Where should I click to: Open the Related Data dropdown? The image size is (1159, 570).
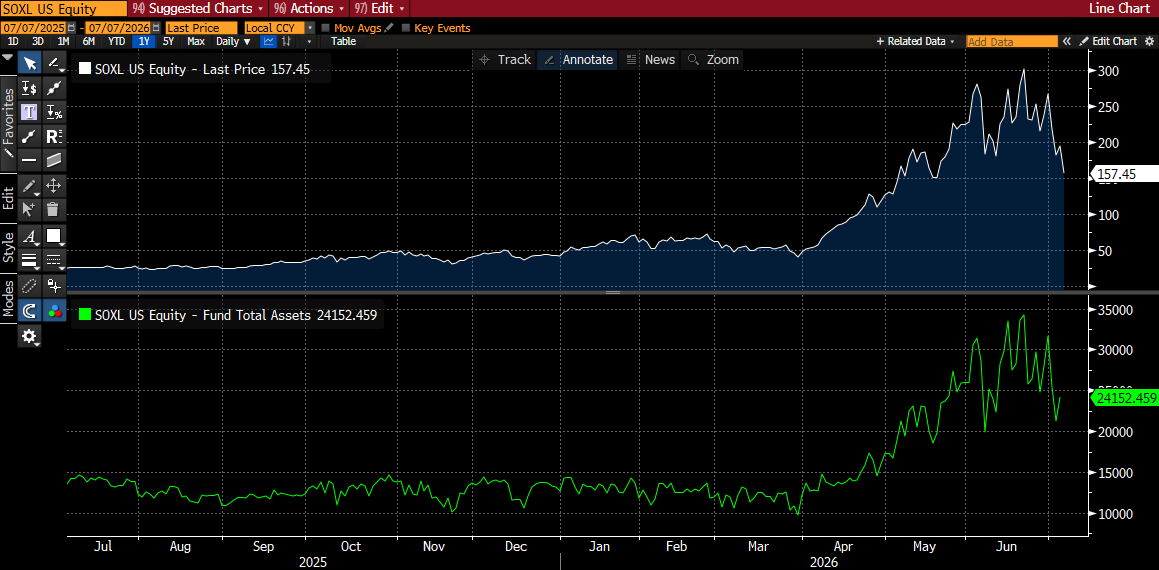(915, 41)
